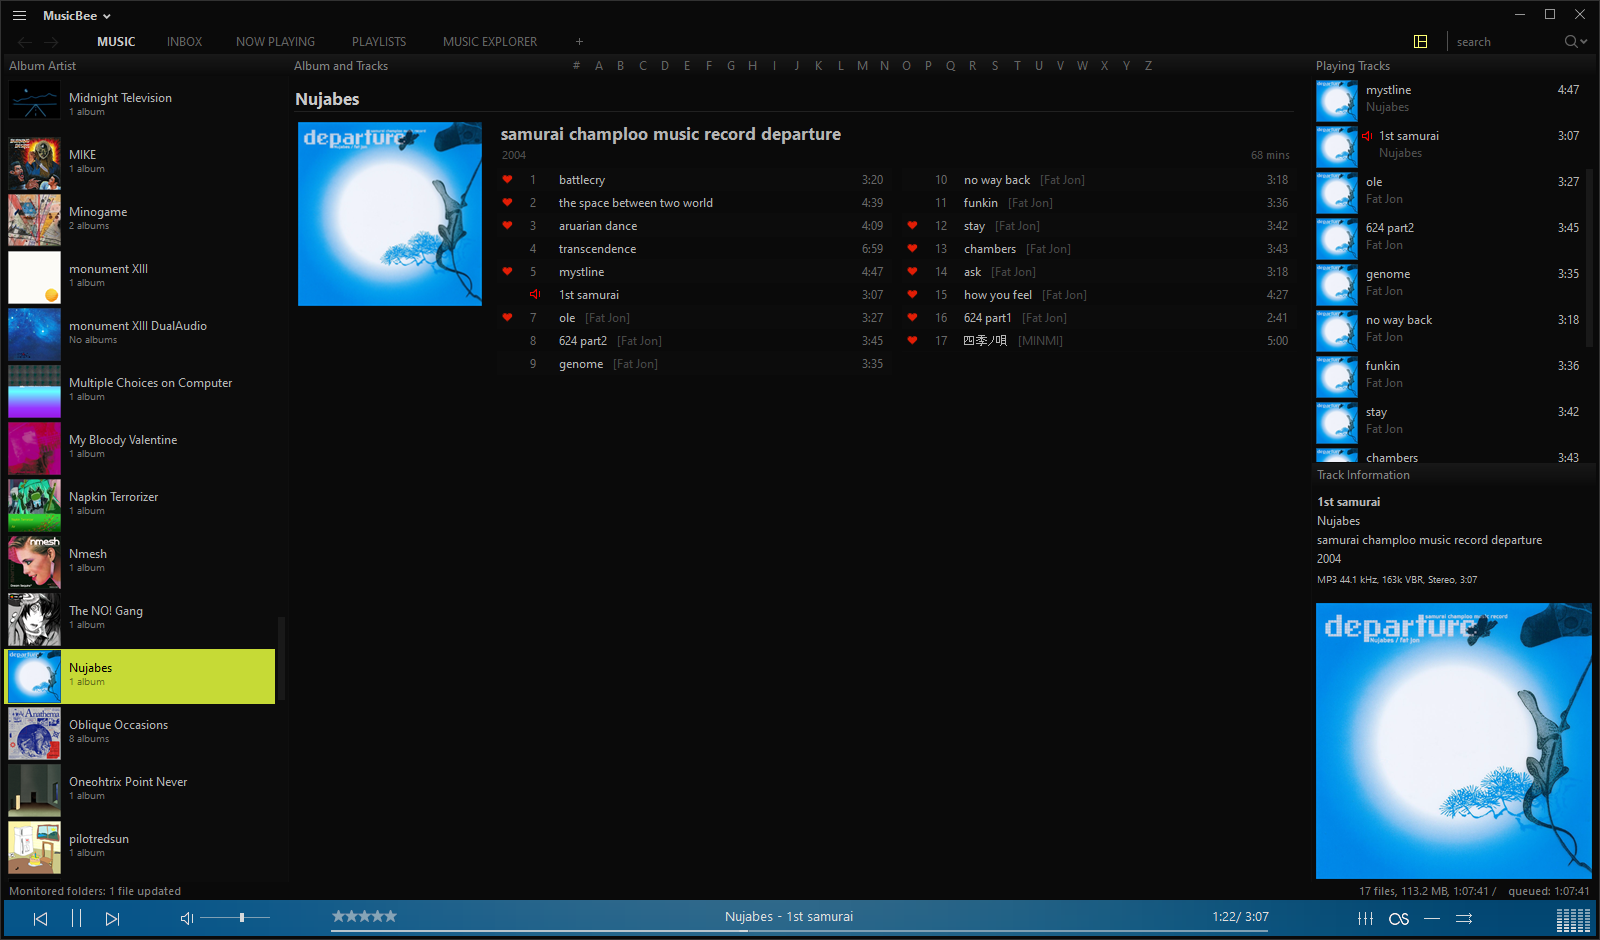Switch to the INBOX tab
This screenshot has width=1600, height=940.
[184, 42]
